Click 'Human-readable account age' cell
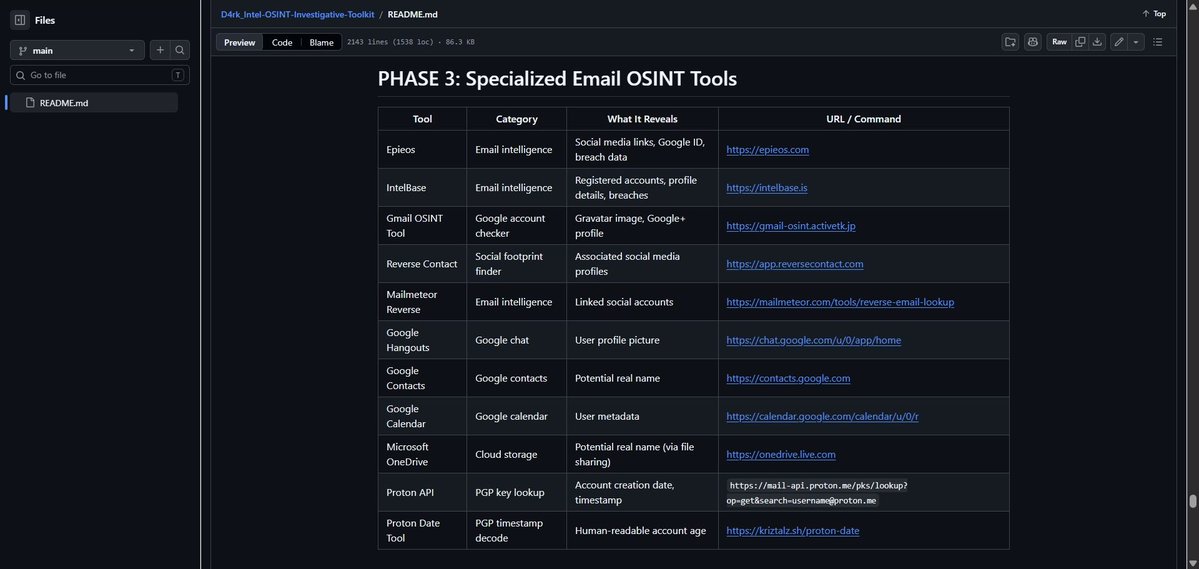The image size is (1199, 569). [x=642, y=531]
